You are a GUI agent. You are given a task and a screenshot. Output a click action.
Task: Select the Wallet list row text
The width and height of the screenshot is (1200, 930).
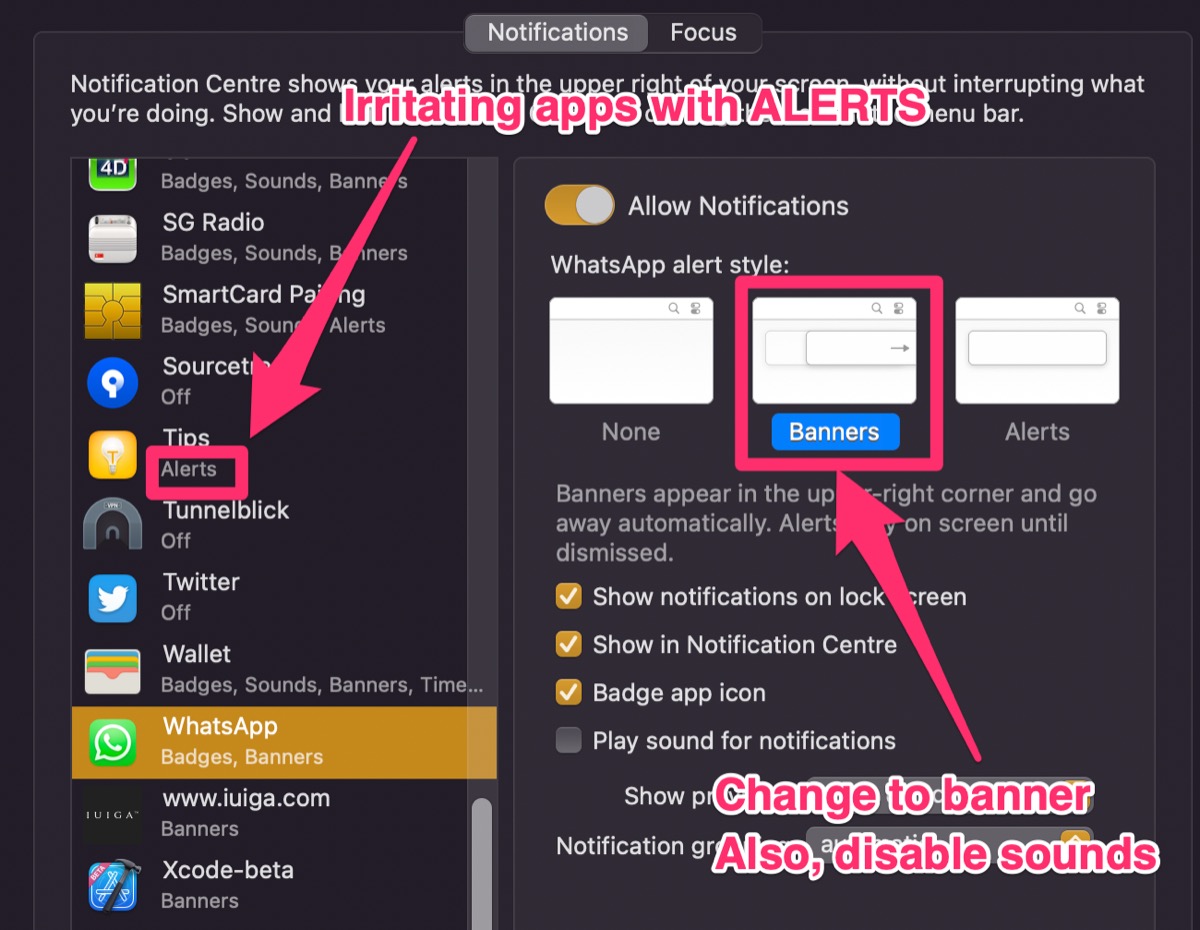point(322,669)
